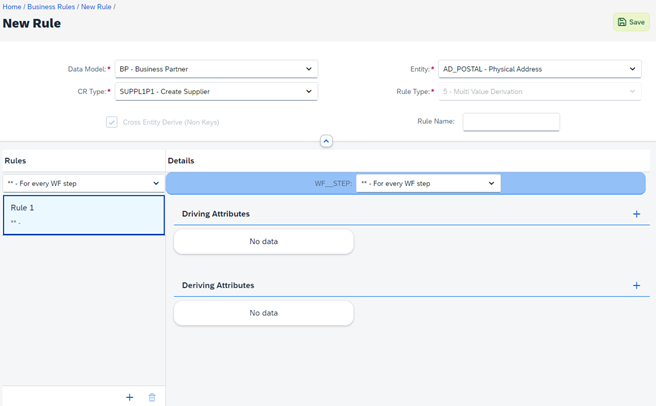Viewport: 656px width, 406px height.
Task: Go to Home breadcrumb link
Action: click(x=12, y=7)
